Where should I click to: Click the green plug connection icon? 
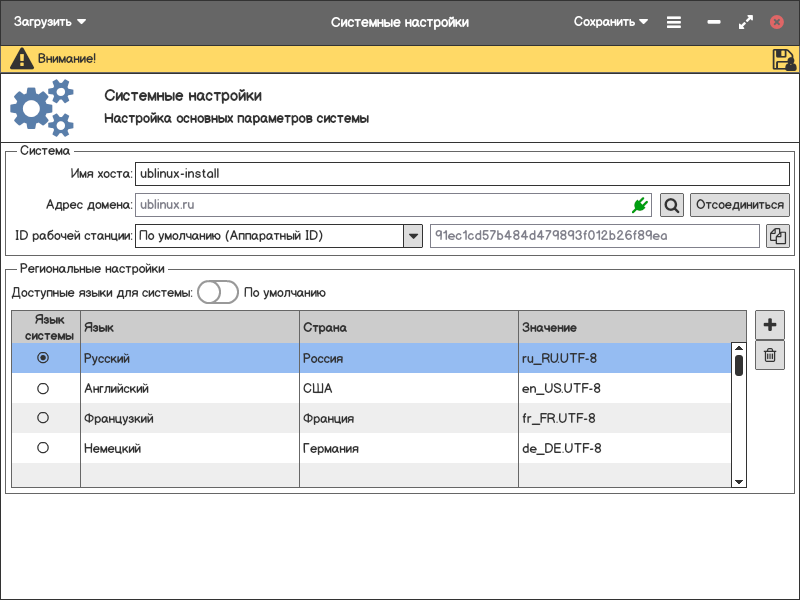[x=640, y=205]
